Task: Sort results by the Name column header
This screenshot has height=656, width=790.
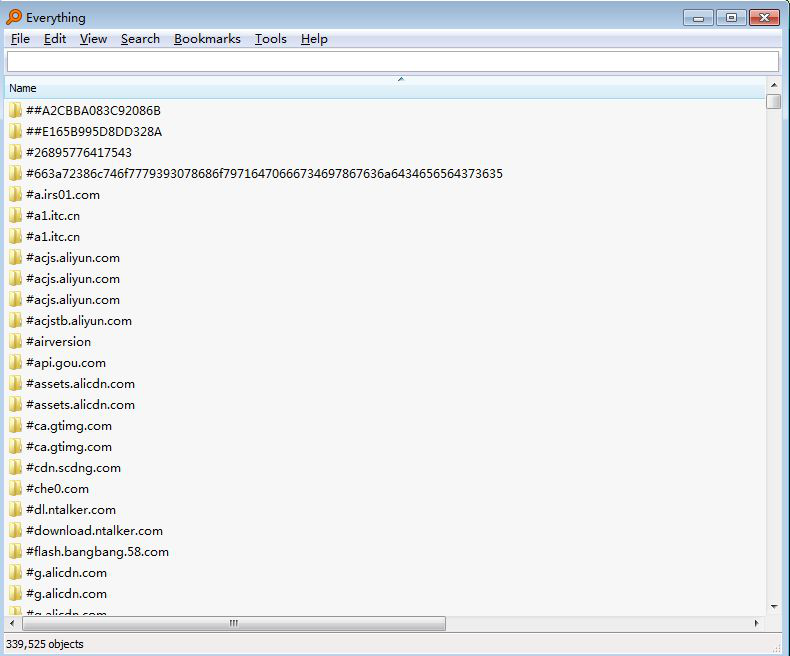Action: (x=385, y=88)
